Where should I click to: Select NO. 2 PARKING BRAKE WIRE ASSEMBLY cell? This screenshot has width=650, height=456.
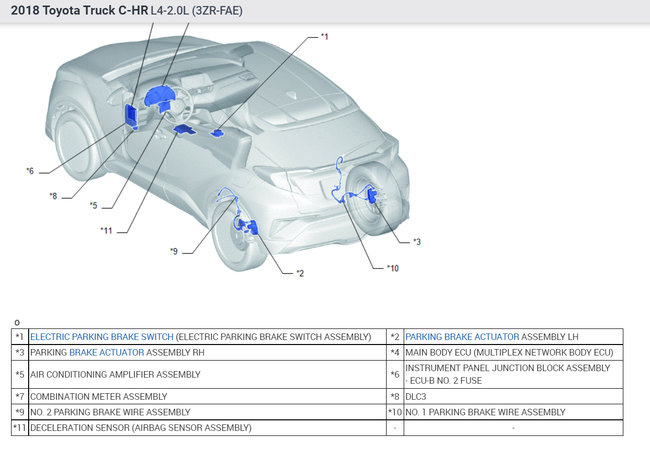(207, 412)
